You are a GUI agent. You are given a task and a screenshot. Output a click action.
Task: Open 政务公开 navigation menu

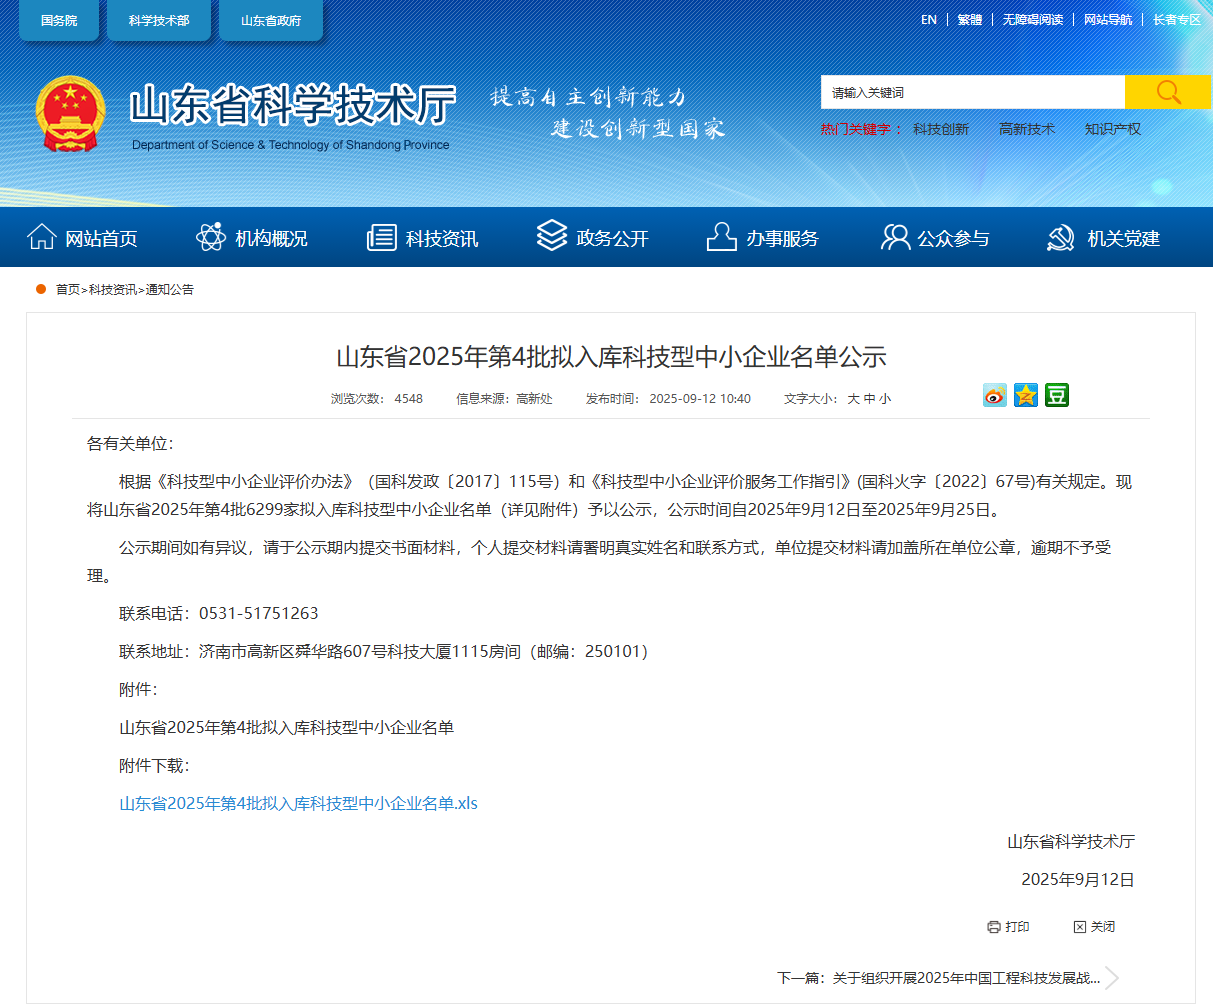pos(593,238)
